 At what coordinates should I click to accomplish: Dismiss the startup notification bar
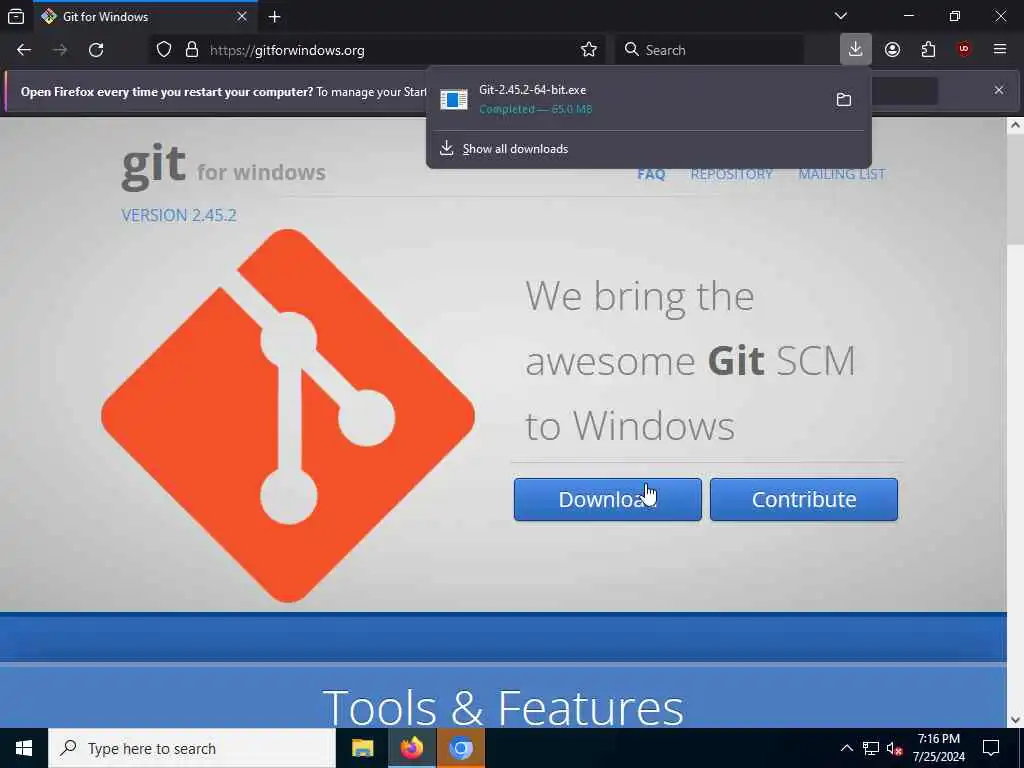pos(999,90)
